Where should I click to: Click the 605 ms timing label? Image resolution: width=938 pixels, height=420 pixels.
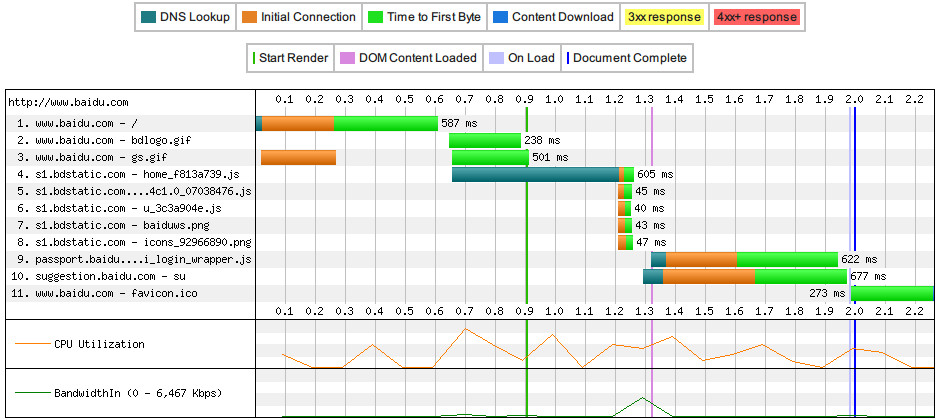[x=655, y=175]
